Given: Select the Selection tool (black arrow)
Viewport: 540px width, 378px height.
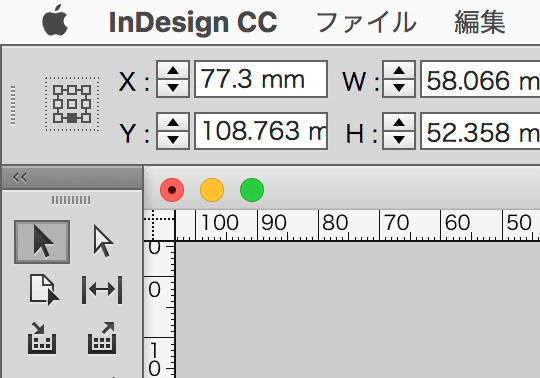Looking at the screenshot, I should tap(42, 242).
